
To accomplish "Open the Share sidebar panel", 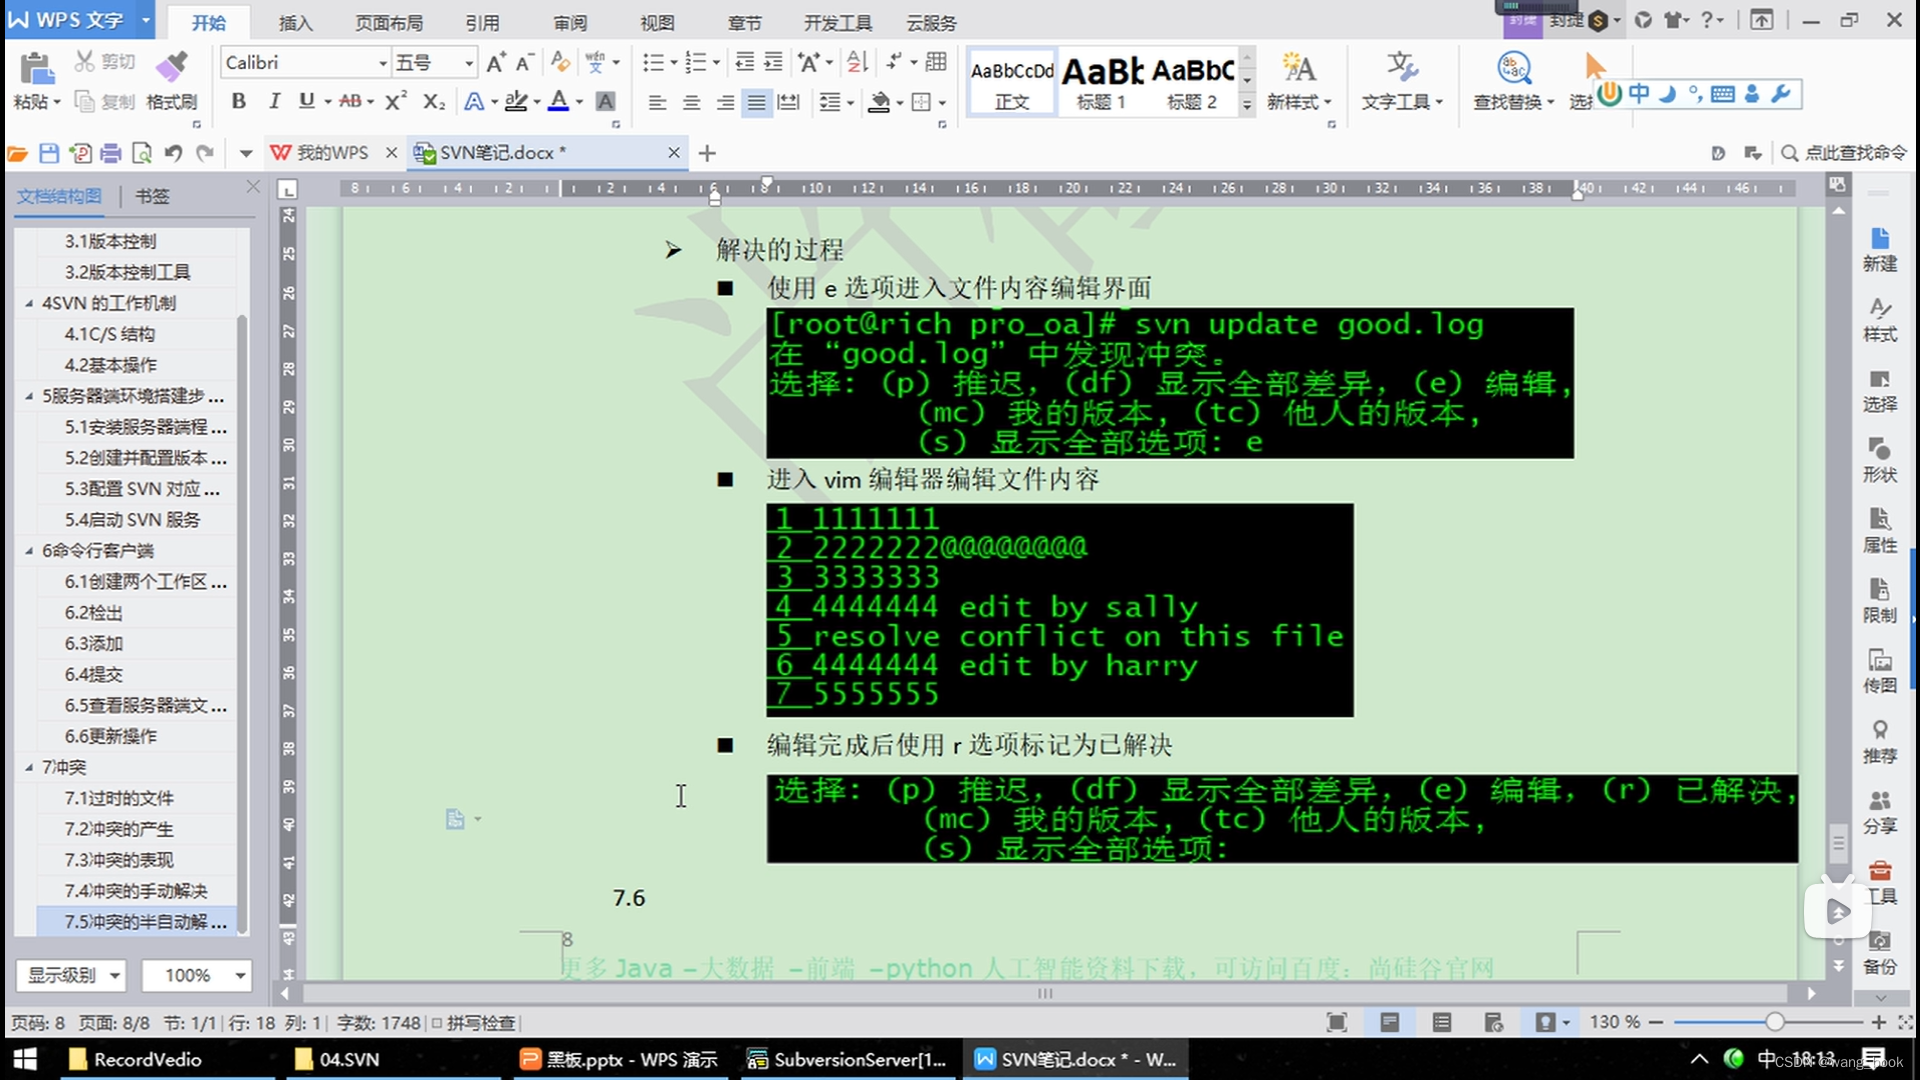I will (1879, 812).
